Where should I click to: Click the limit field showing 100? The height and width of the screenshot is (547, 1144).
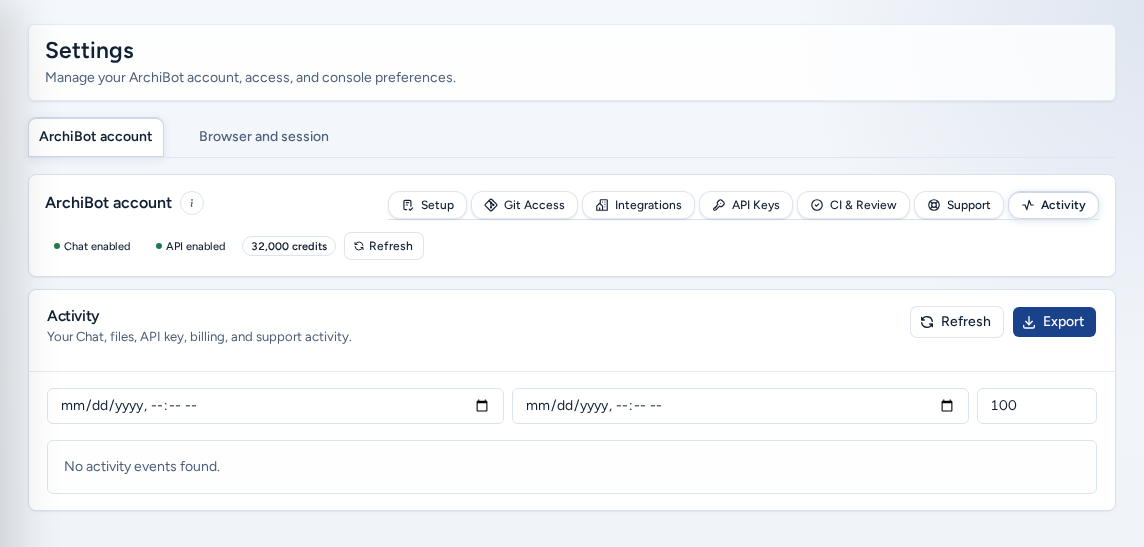[x=1037, y=406]
